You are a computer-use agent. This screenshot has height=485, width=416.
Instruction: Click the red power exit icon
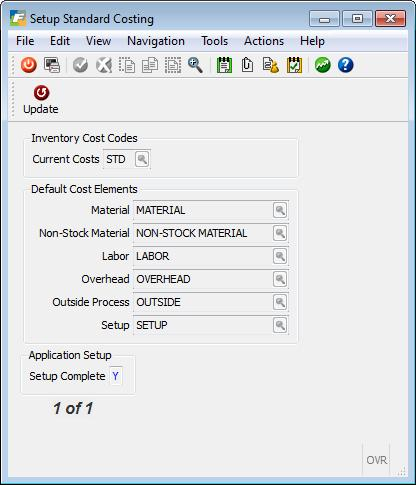click(x=29, y=65)
